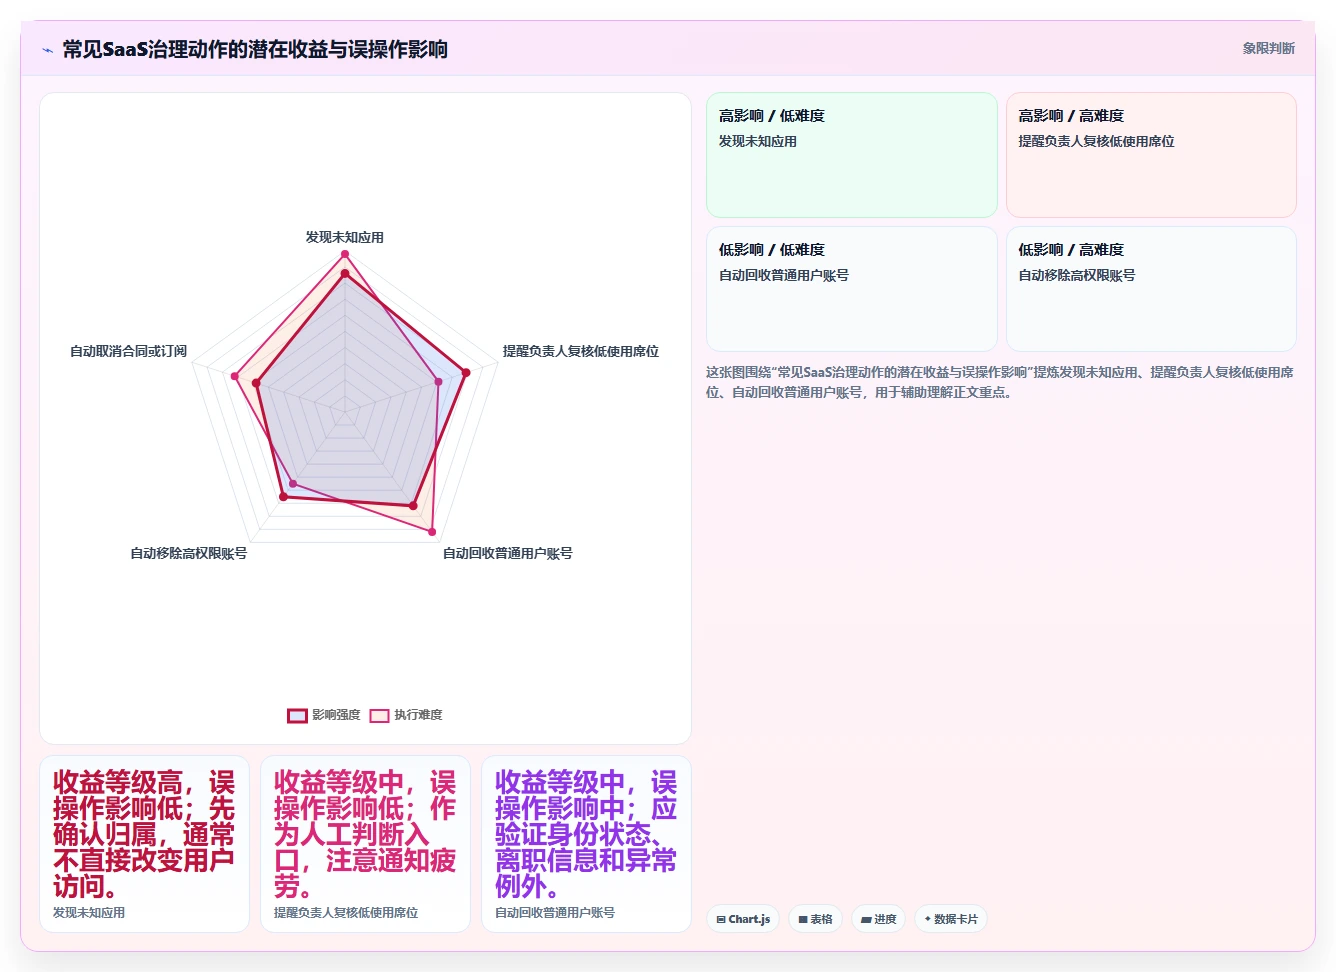Select the 提醒负责人复核低使用席位 radar axis label
Screen dimensions: 1336x972
coord(580,351)
